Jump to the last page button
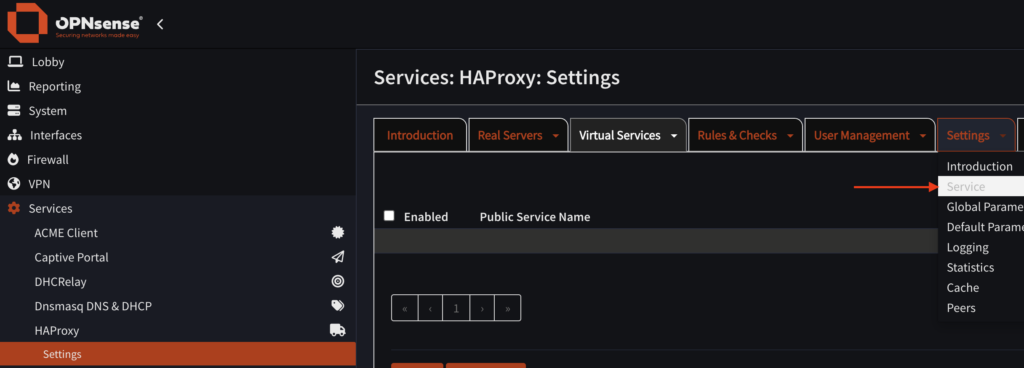 coord(507,308)
